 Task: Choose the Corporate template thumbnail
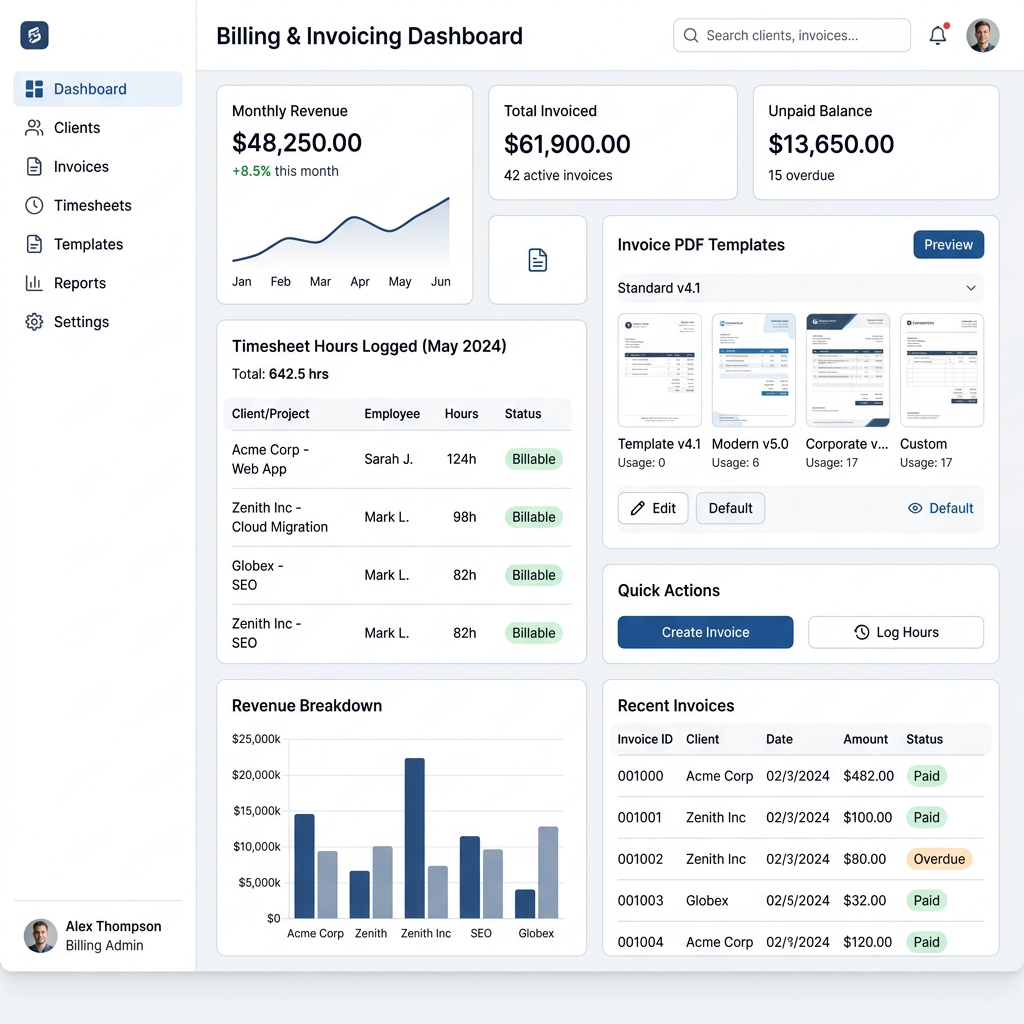[847, 370]
